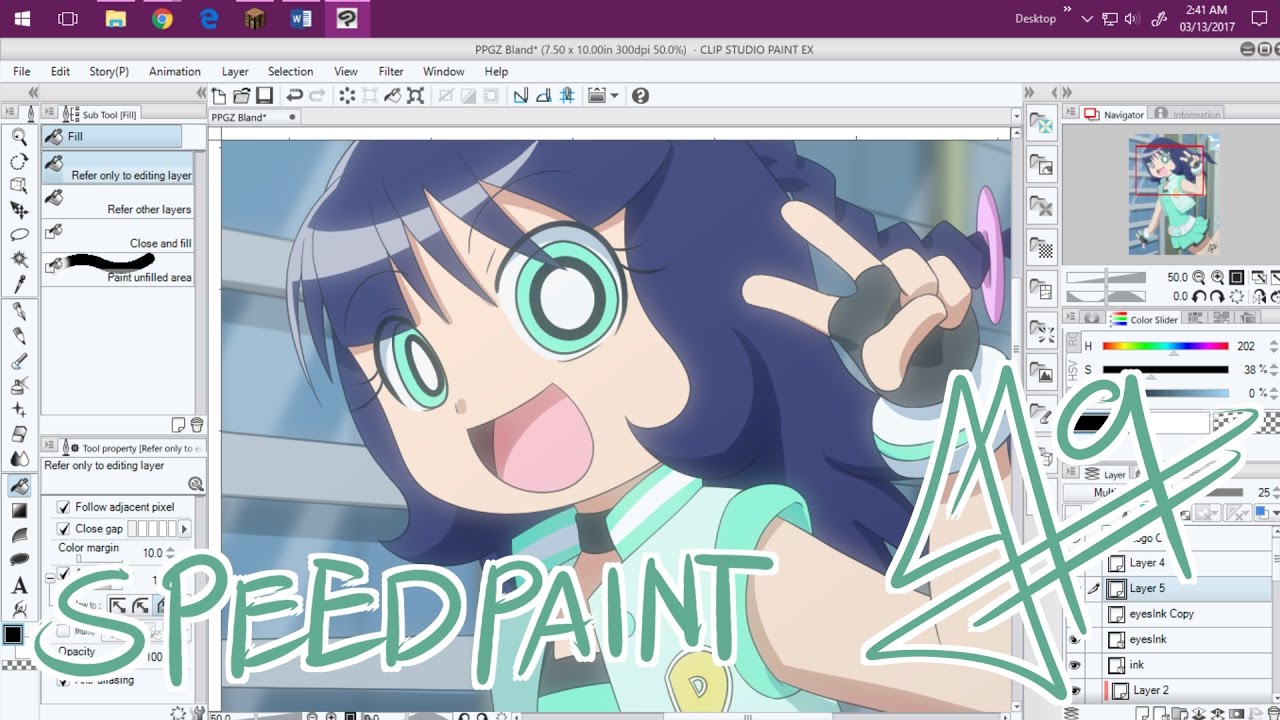1280x720 pixels.
Task: Select the Text tool
Action: click(19, 586)
